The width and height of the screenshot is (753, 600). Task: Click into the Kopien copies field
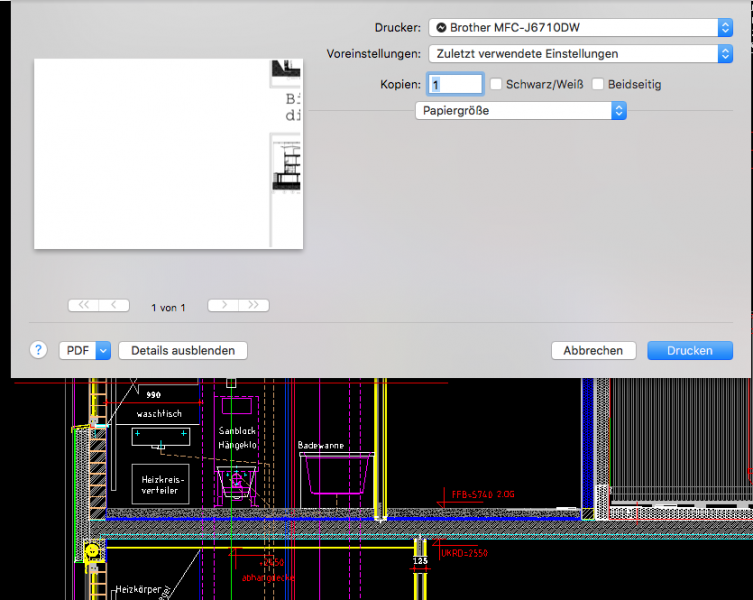455,85
